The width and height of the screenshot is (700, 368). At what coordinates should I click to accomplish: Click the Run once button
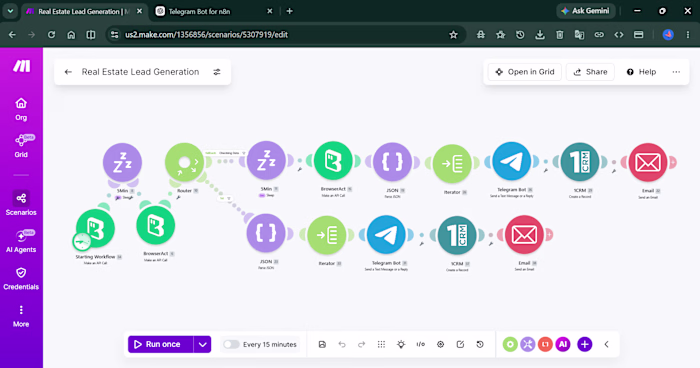[161, 344]
